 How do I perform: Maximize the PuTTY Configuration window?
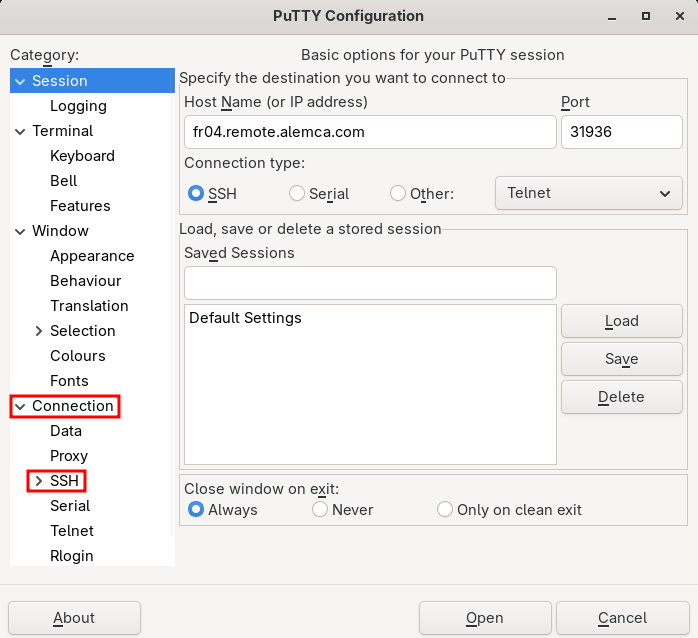click(x=645, y=16)
